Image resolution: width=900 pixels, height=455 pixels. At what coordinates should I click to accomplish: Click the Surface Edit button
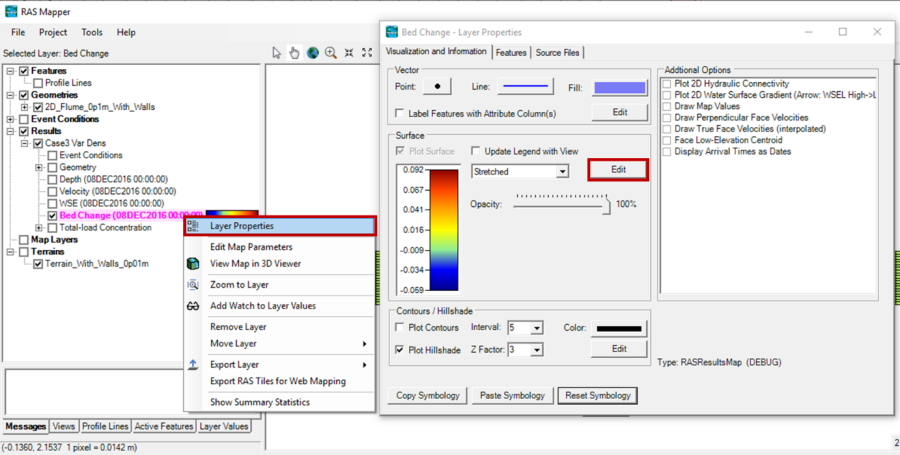point(618,170)
